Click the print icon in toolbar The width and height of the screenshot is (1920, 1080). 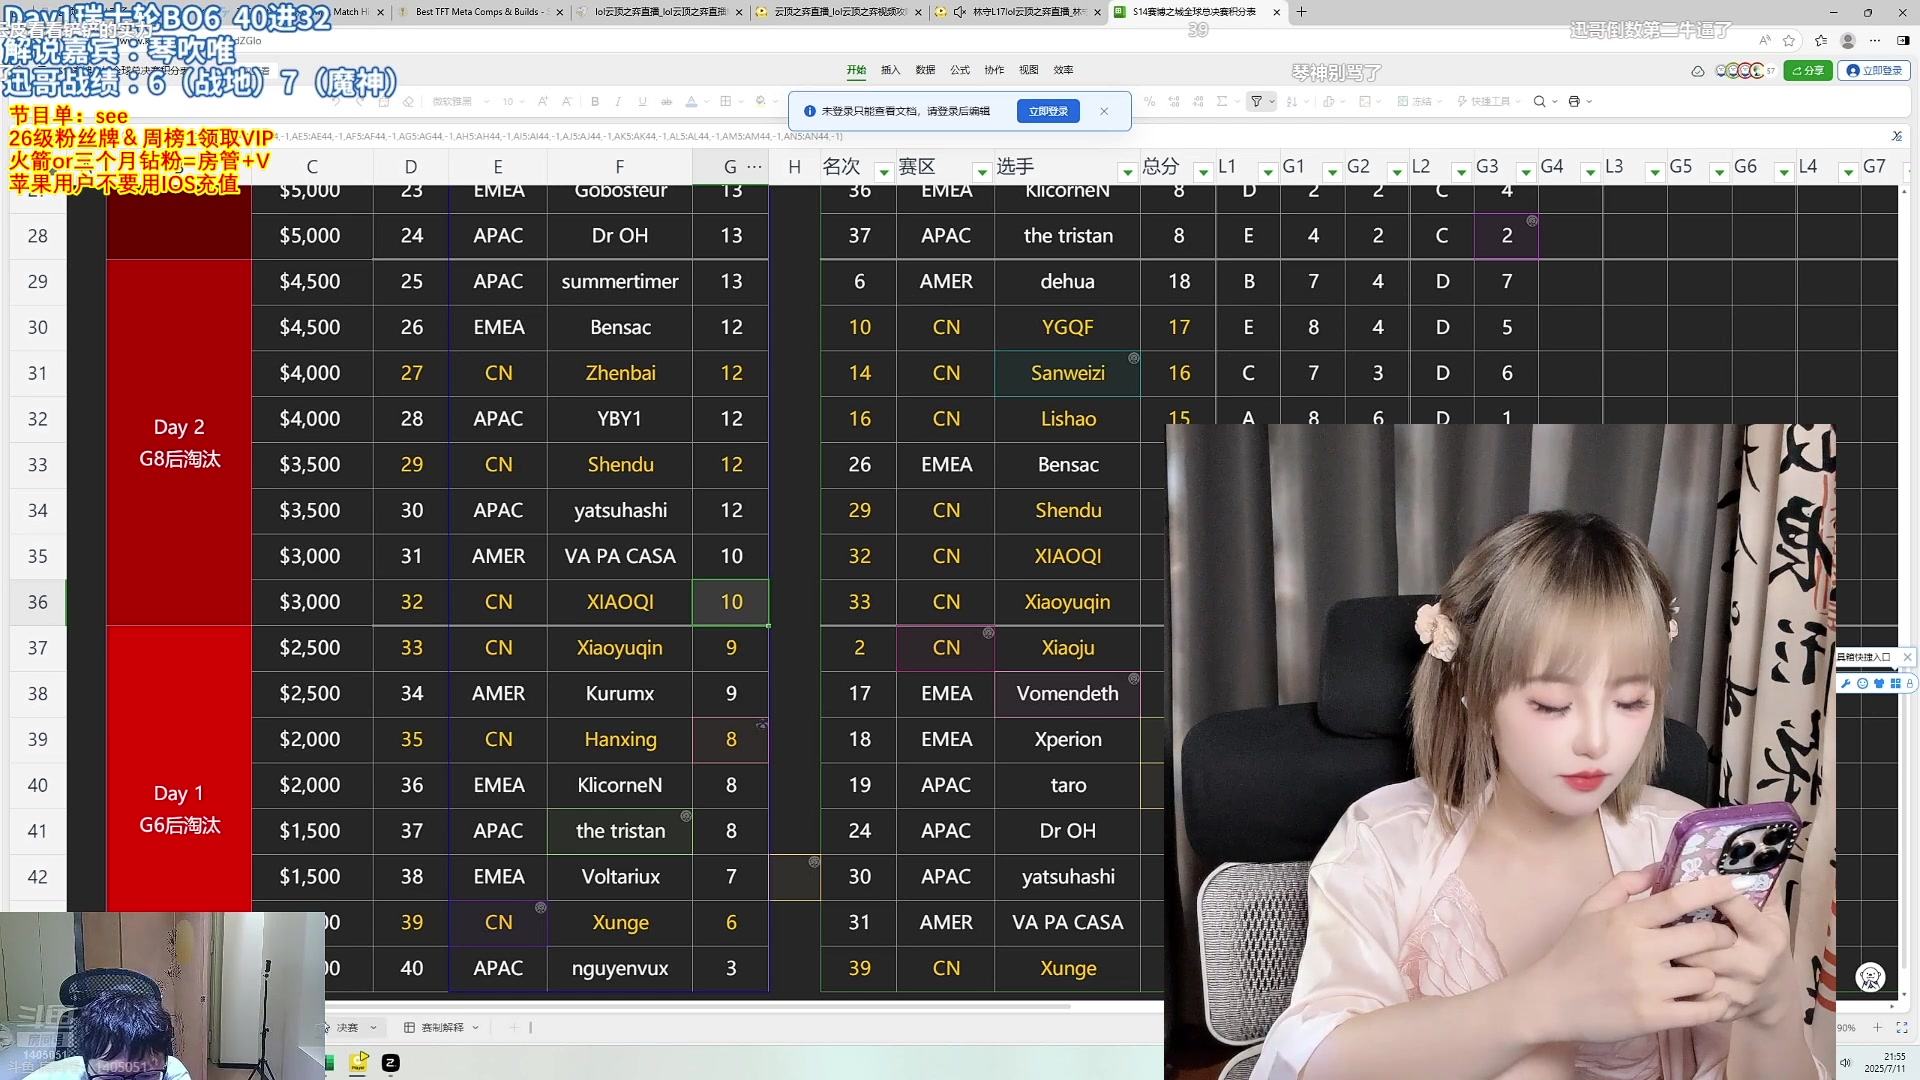tap(1574, 101)
